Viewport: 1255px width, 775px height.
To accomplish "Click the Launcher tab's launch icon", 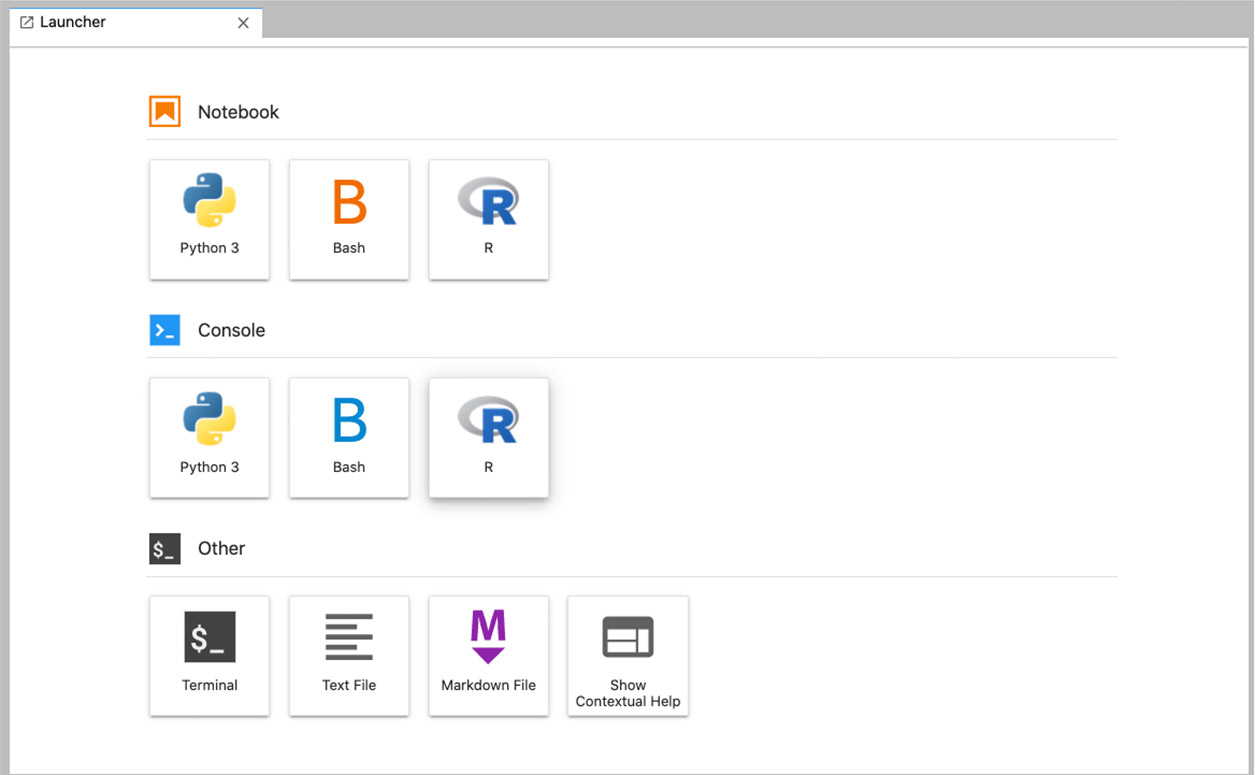I will pyautogui.click(x=27, y=22).
